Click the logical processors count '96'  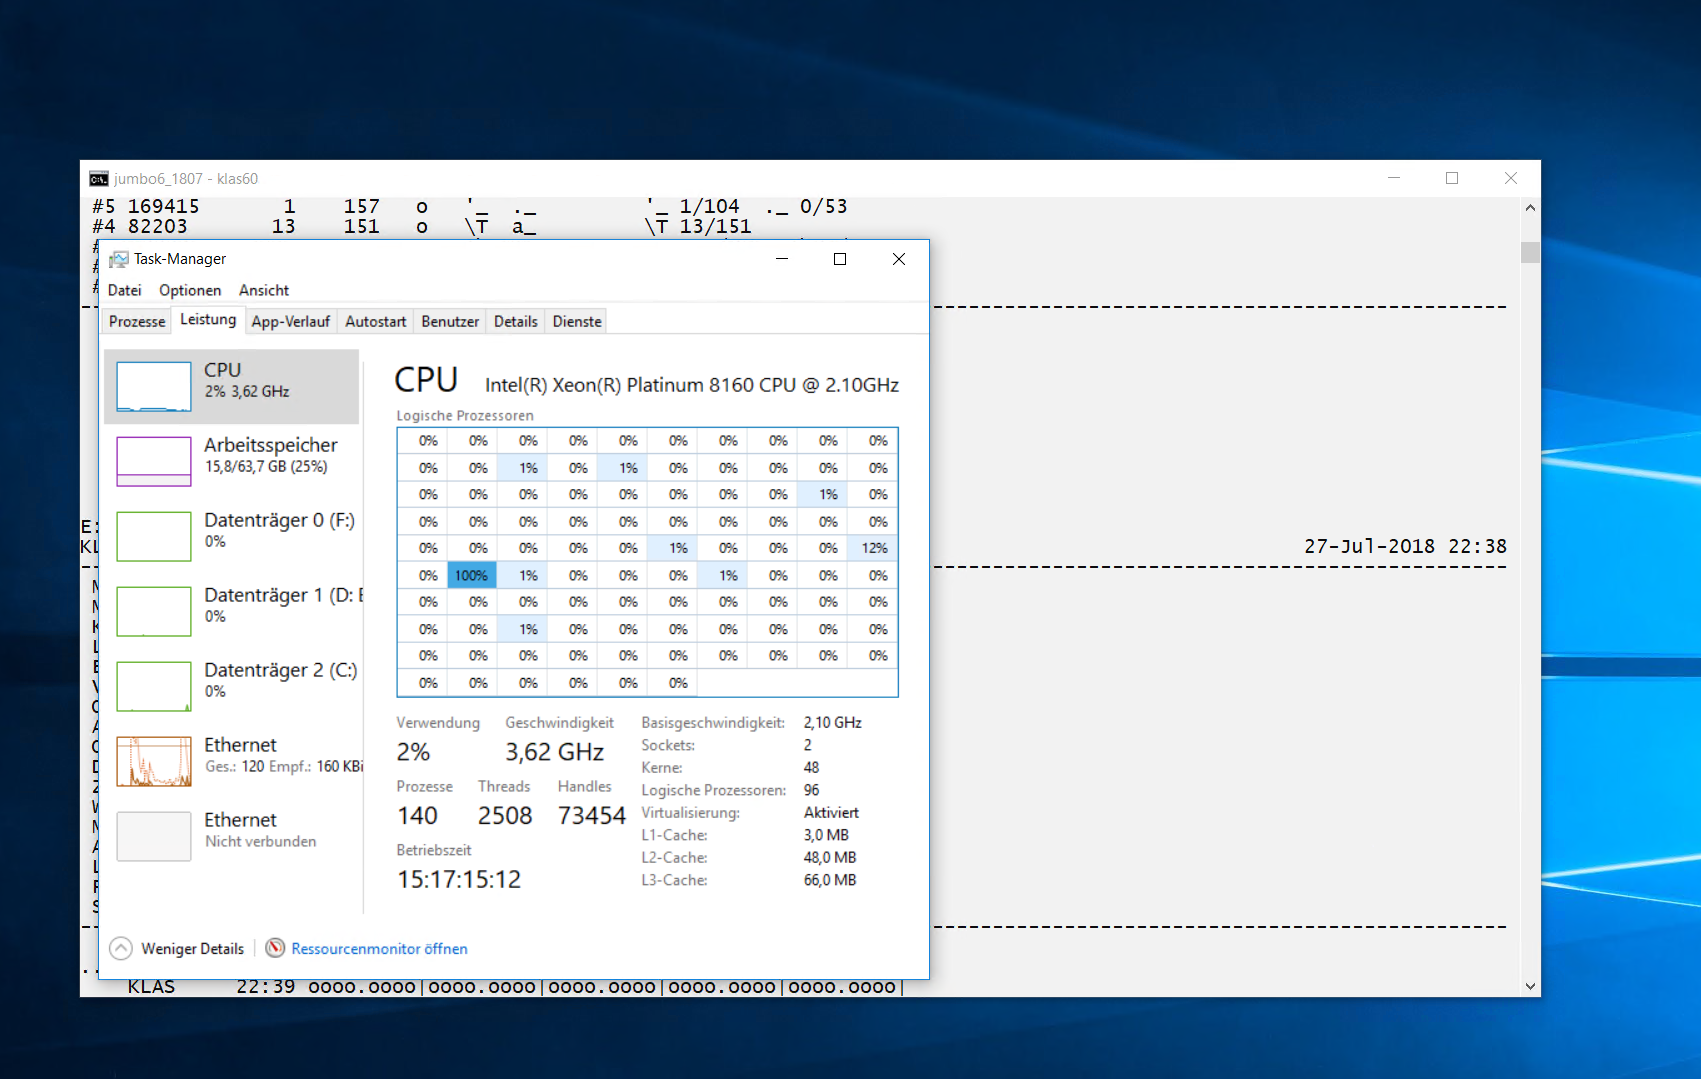[x=811, y=790]
